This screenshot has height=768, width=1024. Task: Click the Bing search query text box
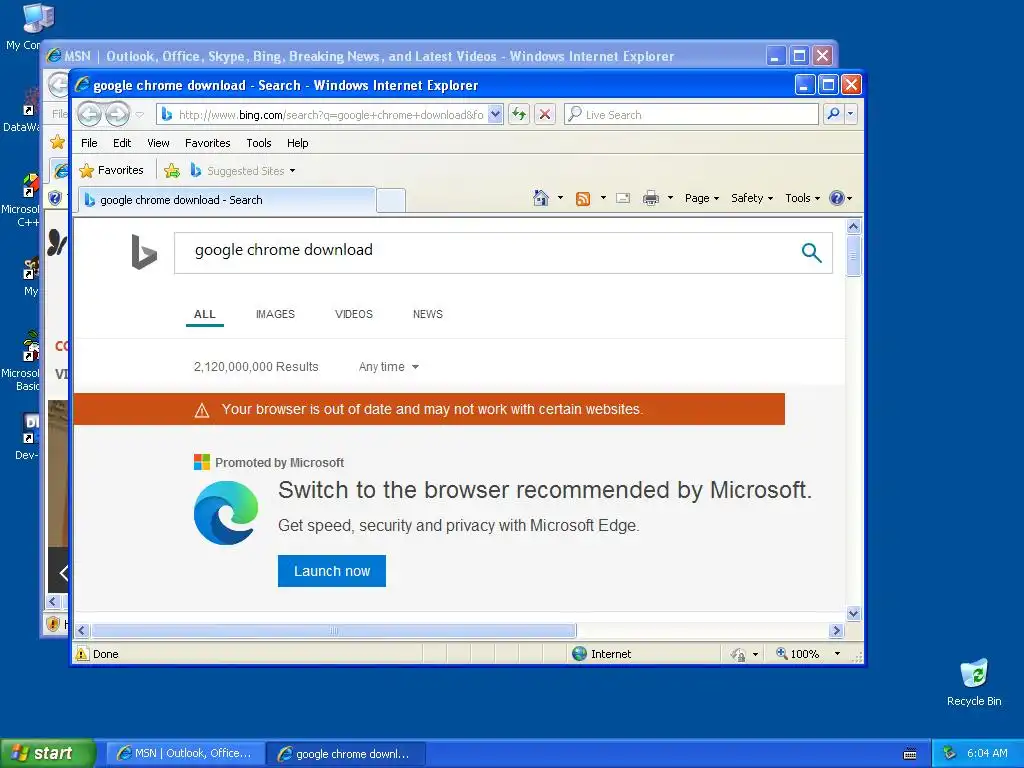coord(483,253)
